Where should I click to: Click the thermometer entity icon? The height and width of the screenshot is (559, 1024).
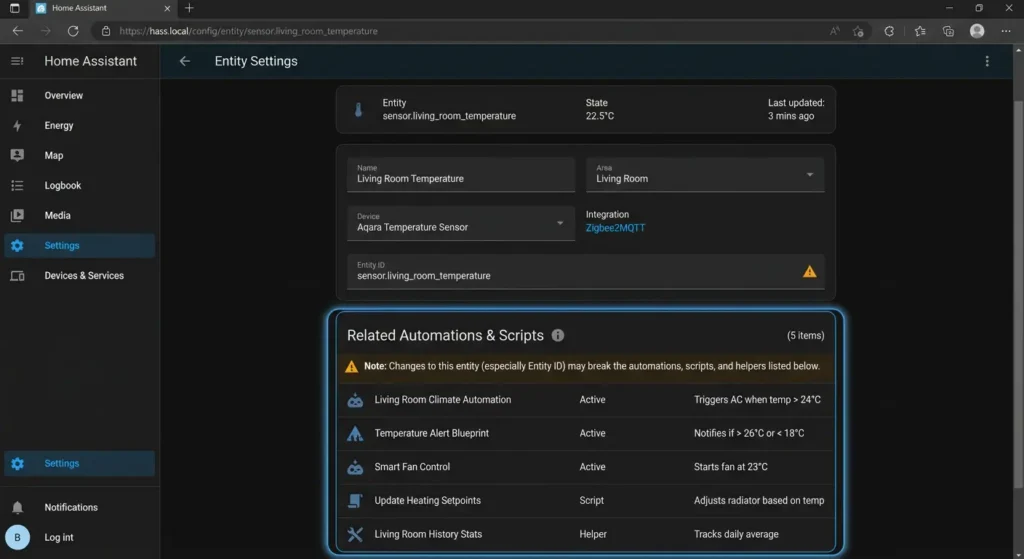tap(358, 110)
